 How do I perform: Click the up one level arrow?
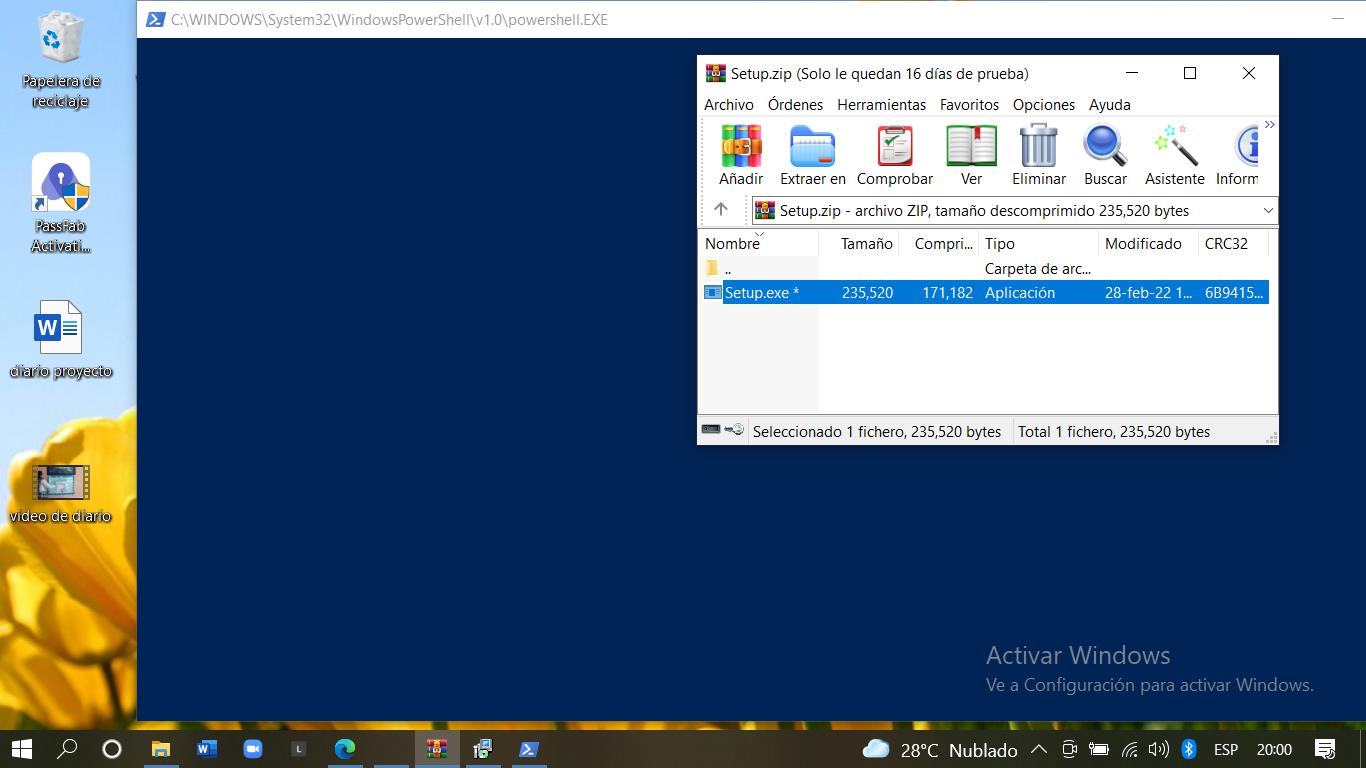click(721, 210)
